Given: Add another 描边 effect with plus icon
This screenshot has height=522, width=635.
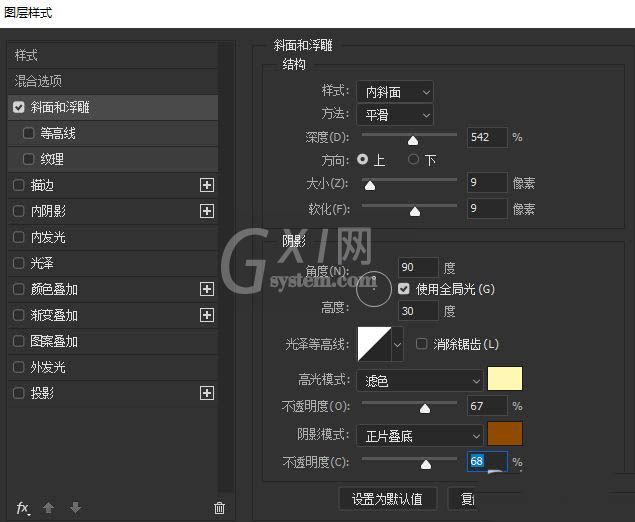Looking at the screenshot, I should (x=207, y=185).
